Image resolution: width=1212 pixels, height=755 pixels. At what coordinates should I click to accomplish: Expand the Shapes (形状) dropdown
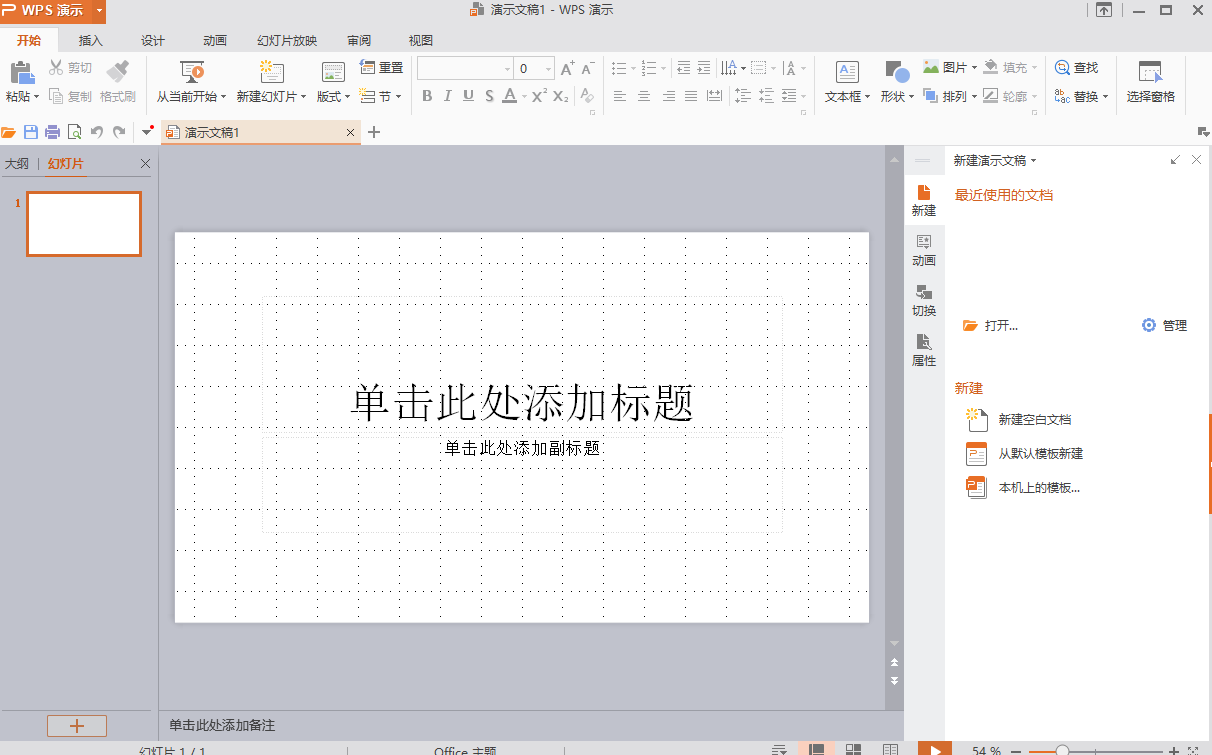click(x=897, y=97)
